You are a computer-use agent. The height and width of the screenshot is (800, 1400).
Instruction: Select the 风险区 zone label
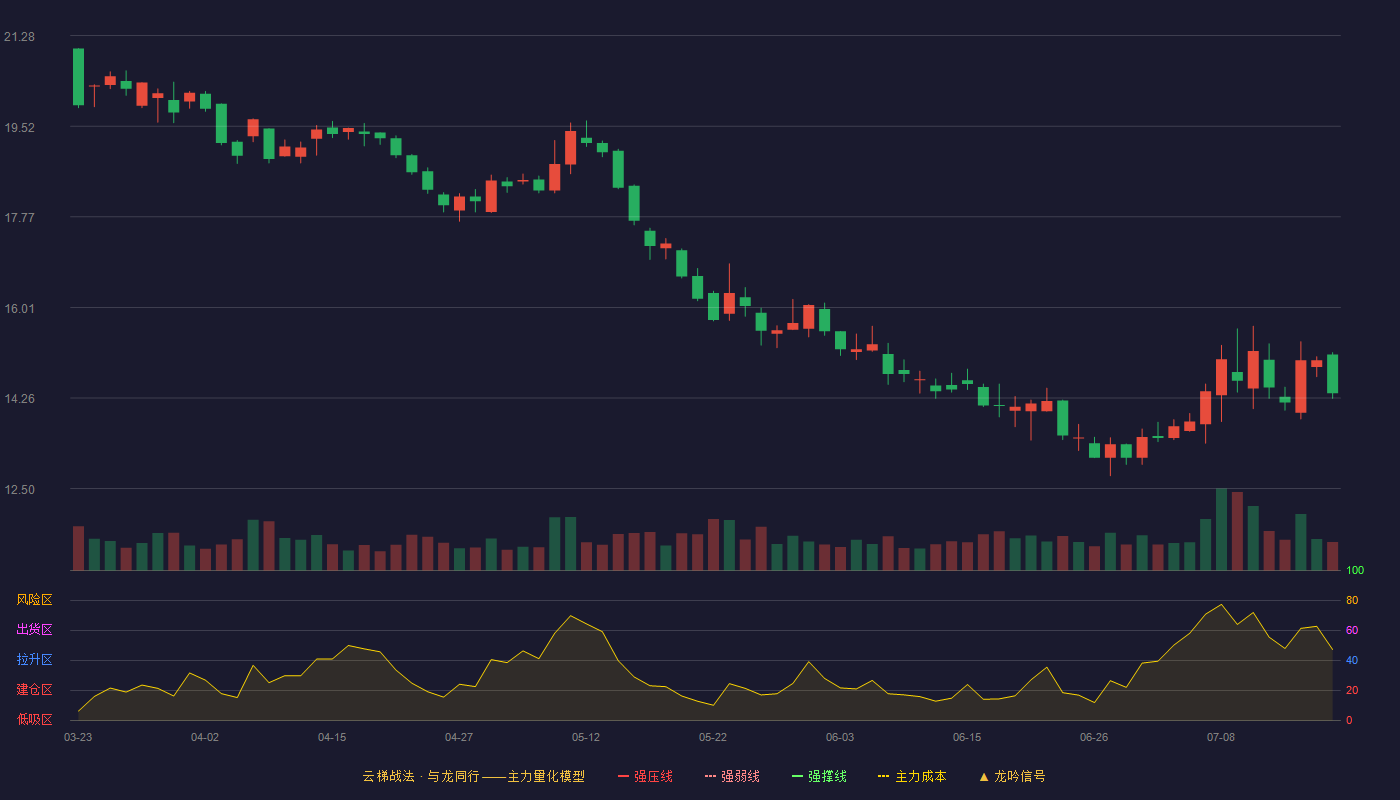(34, 600)
